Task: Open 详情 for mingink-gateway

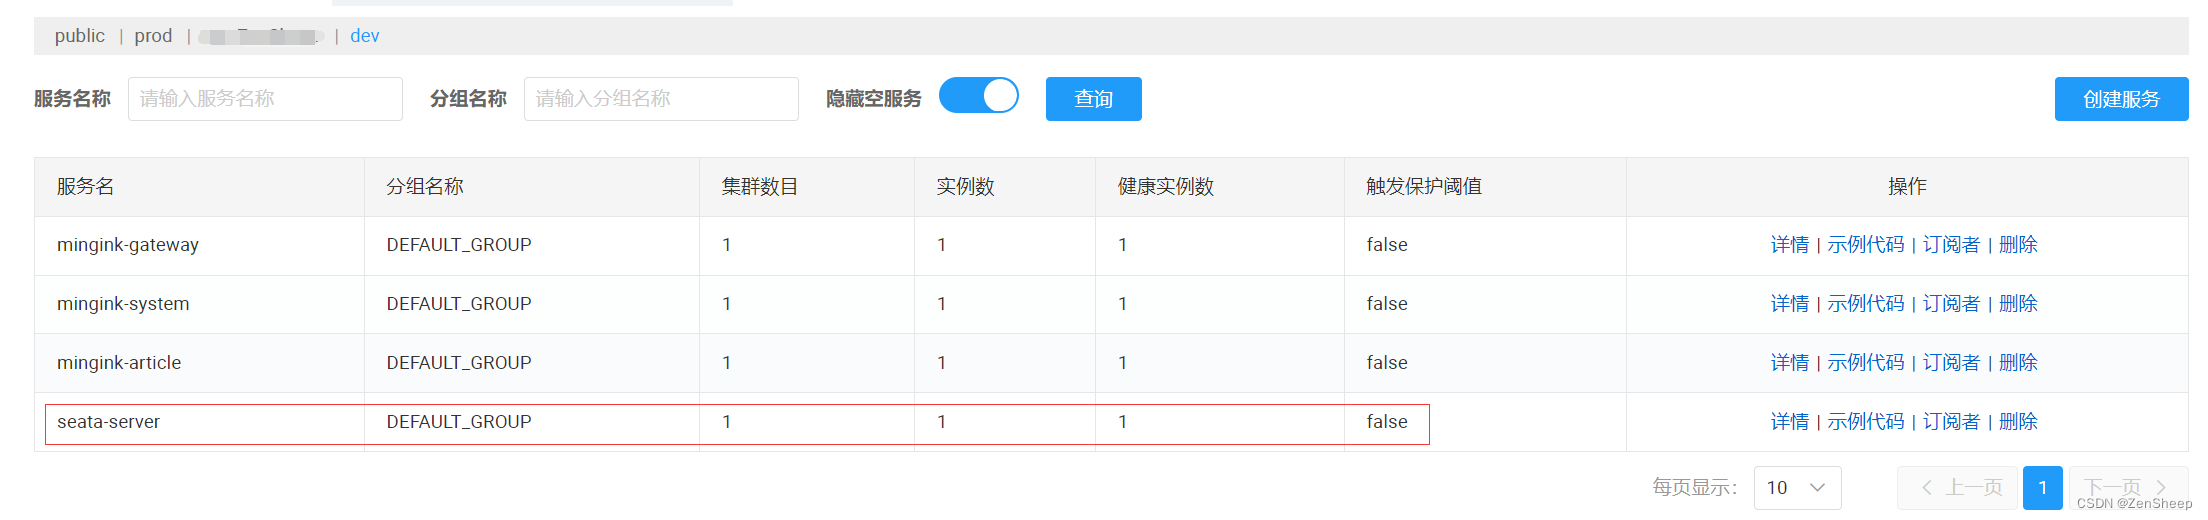Action: pos(1789,245)
